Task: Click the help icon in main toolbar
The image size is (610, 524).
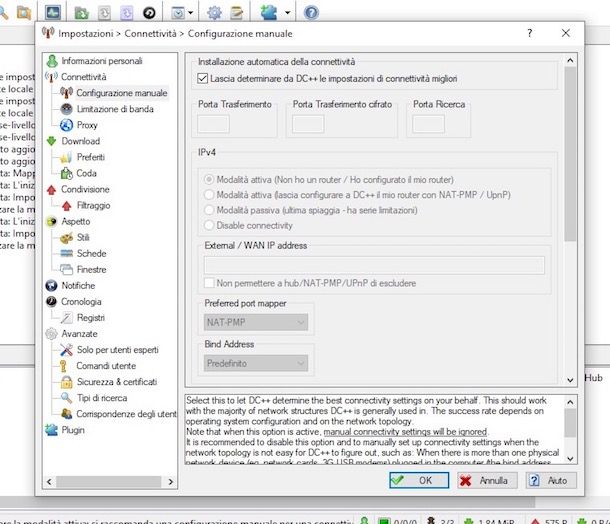Action: (x=311, y=13)
